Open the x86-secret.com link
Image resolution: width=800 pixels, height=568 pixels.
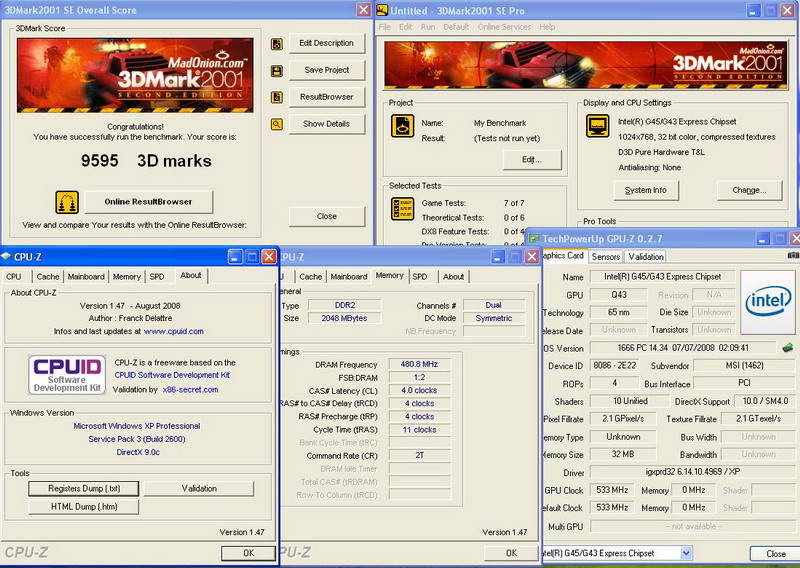click(x=190, y=390)
